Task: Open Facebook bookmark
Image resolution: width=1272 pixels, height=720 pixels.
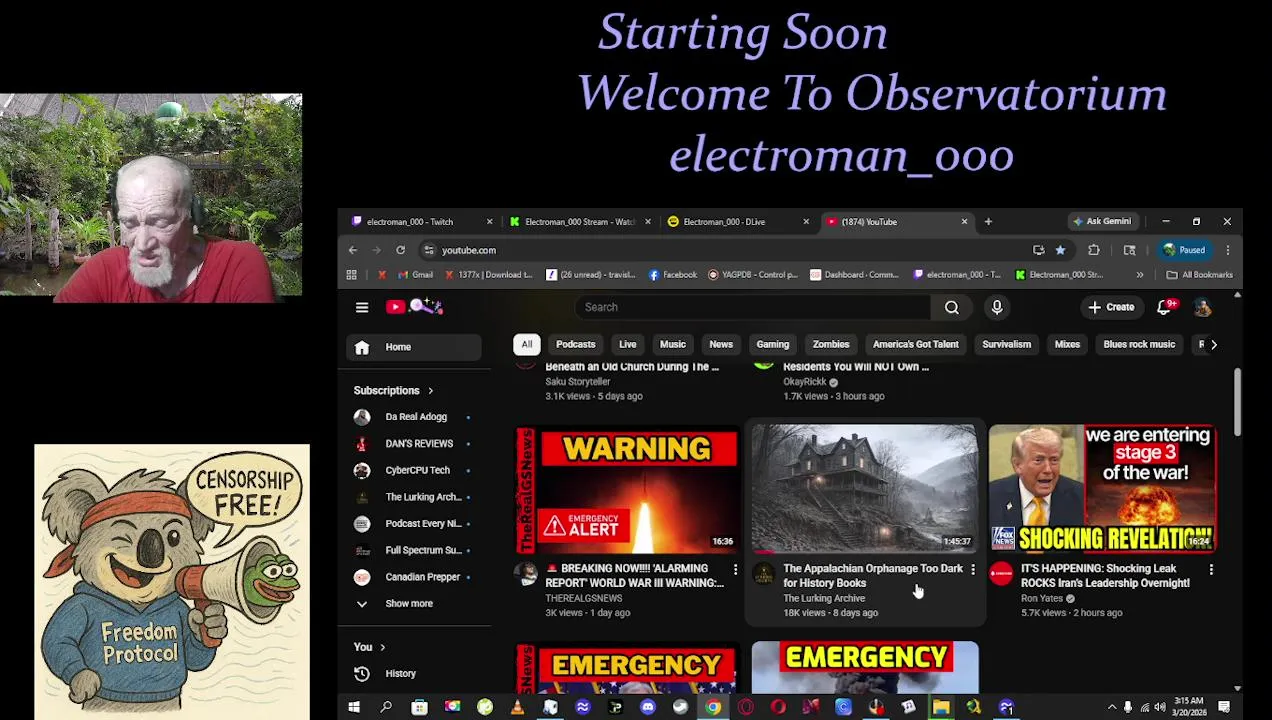Action: 673,275
